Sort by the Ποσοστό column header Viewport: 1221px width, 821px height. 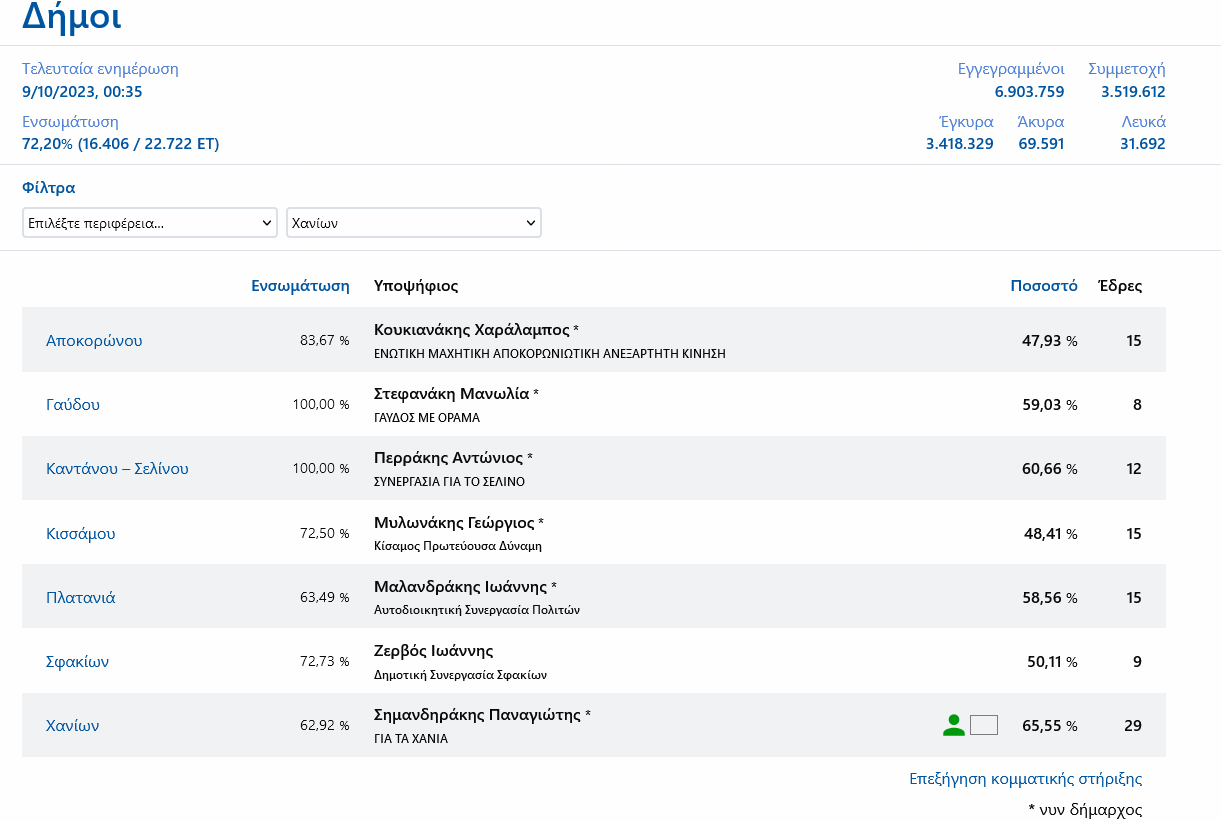[x=1043, y=286]
